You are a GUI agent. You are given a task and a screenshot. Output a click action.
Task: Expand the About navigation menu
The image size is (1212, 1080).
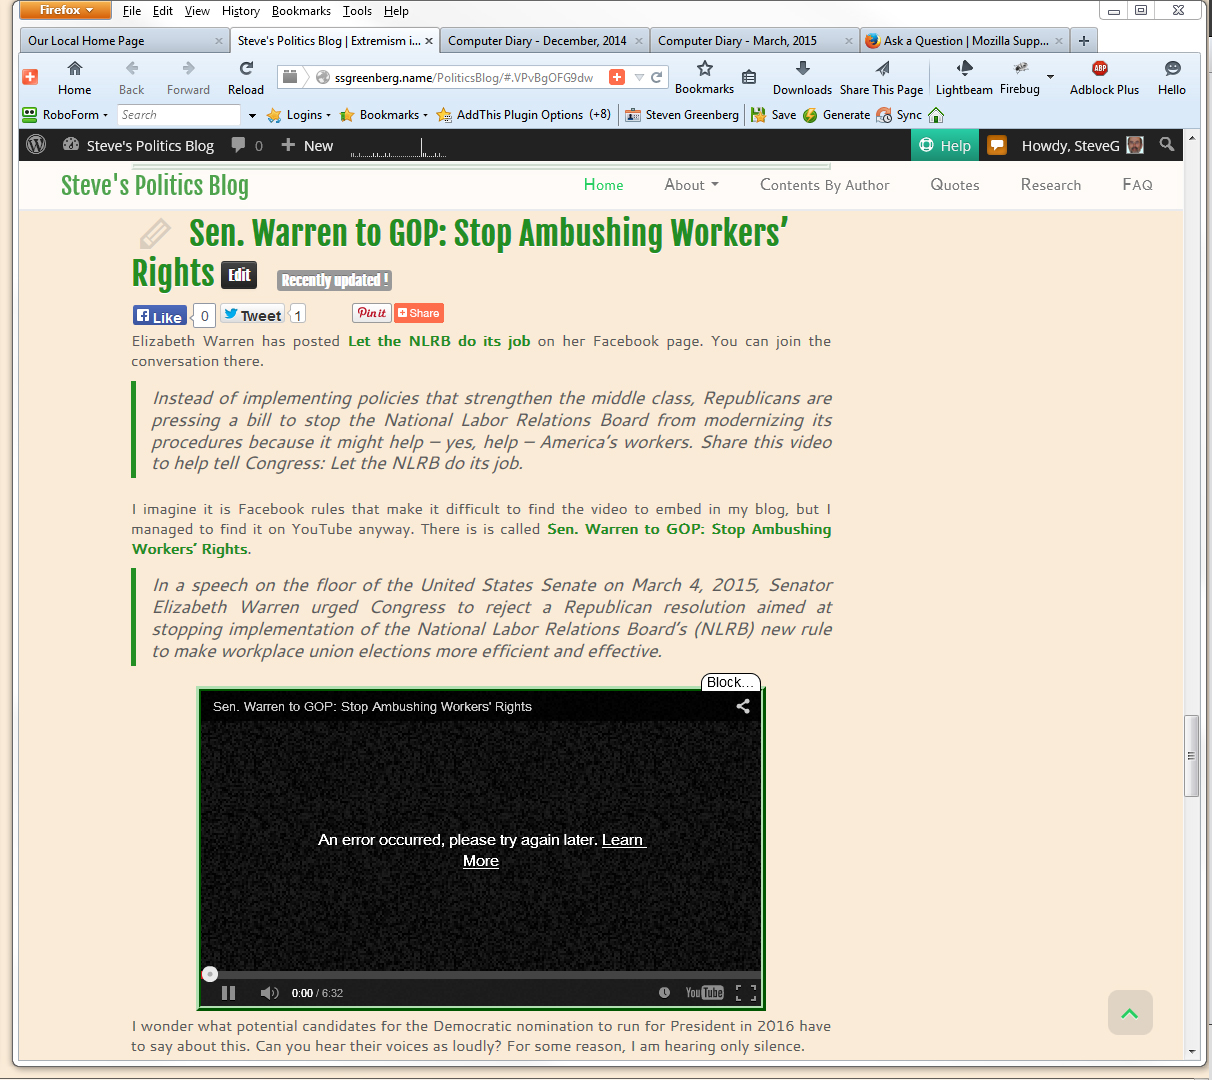[x=691, y=185]
